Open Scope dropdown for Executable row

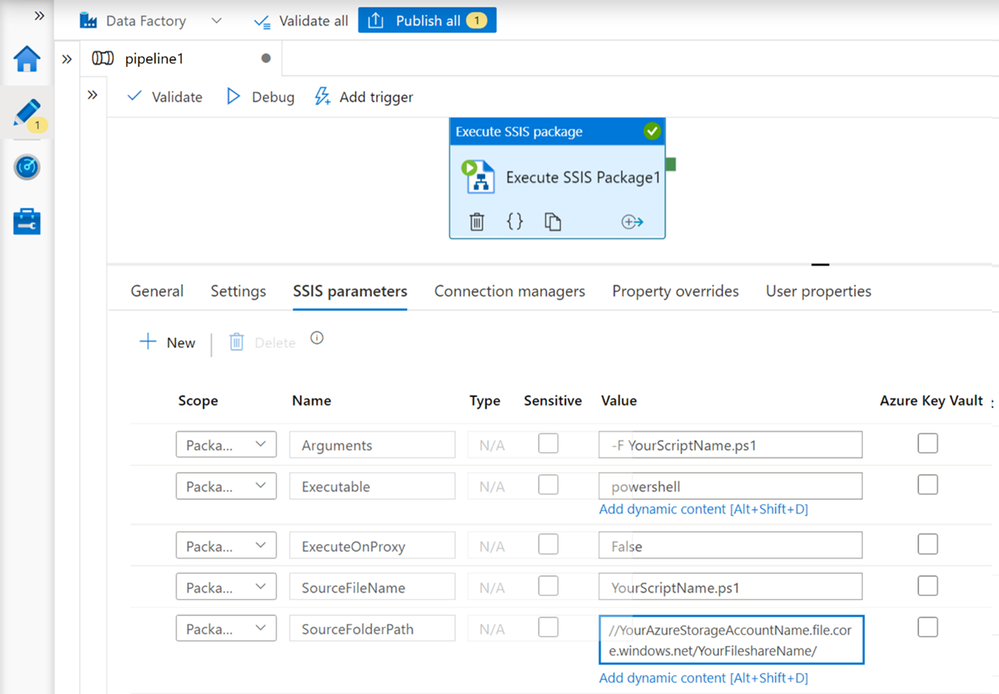[226, 486]
